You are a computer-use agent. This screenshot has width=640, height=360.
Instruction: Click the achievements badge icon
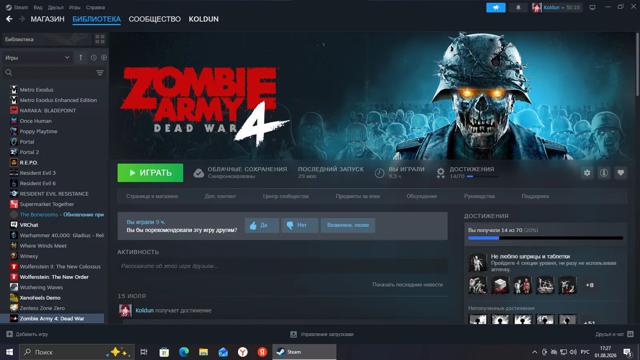[x=440, y=173]
